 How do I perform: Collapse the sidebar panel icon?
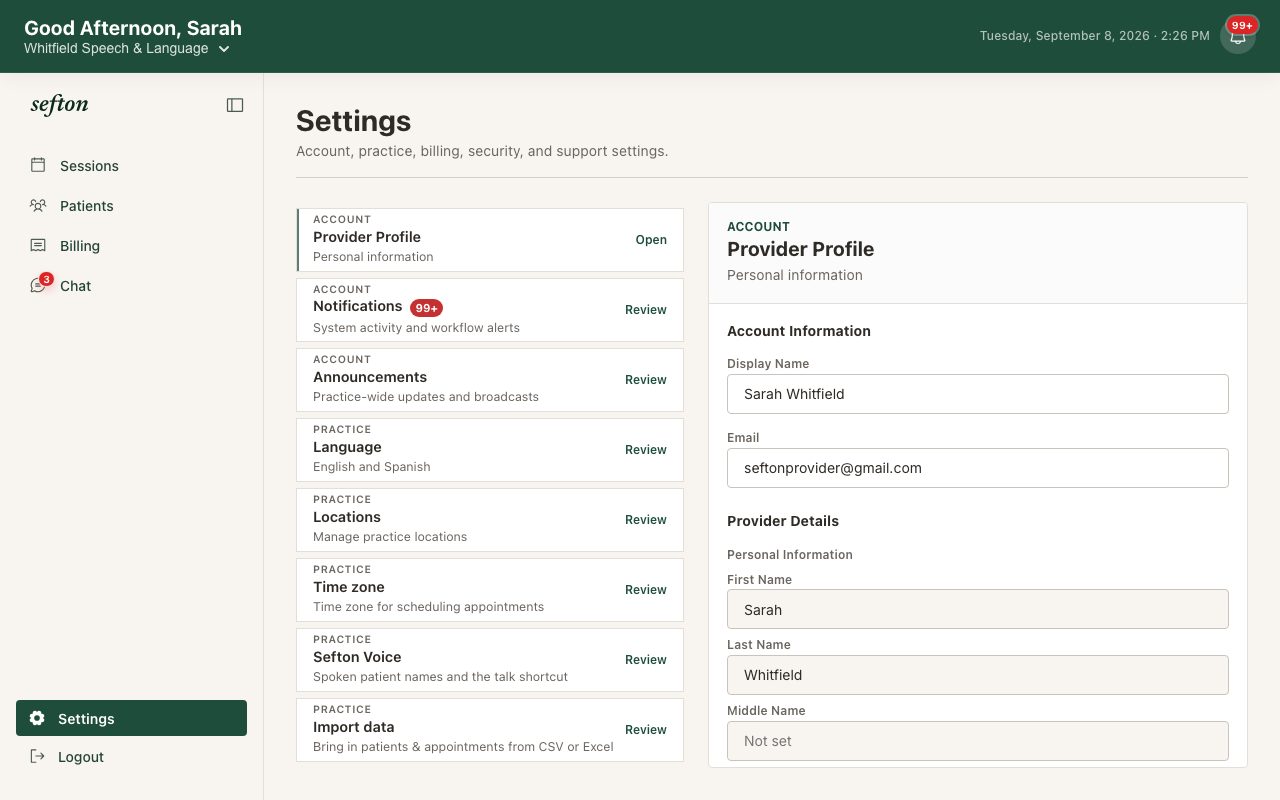[x=235, y=105]
